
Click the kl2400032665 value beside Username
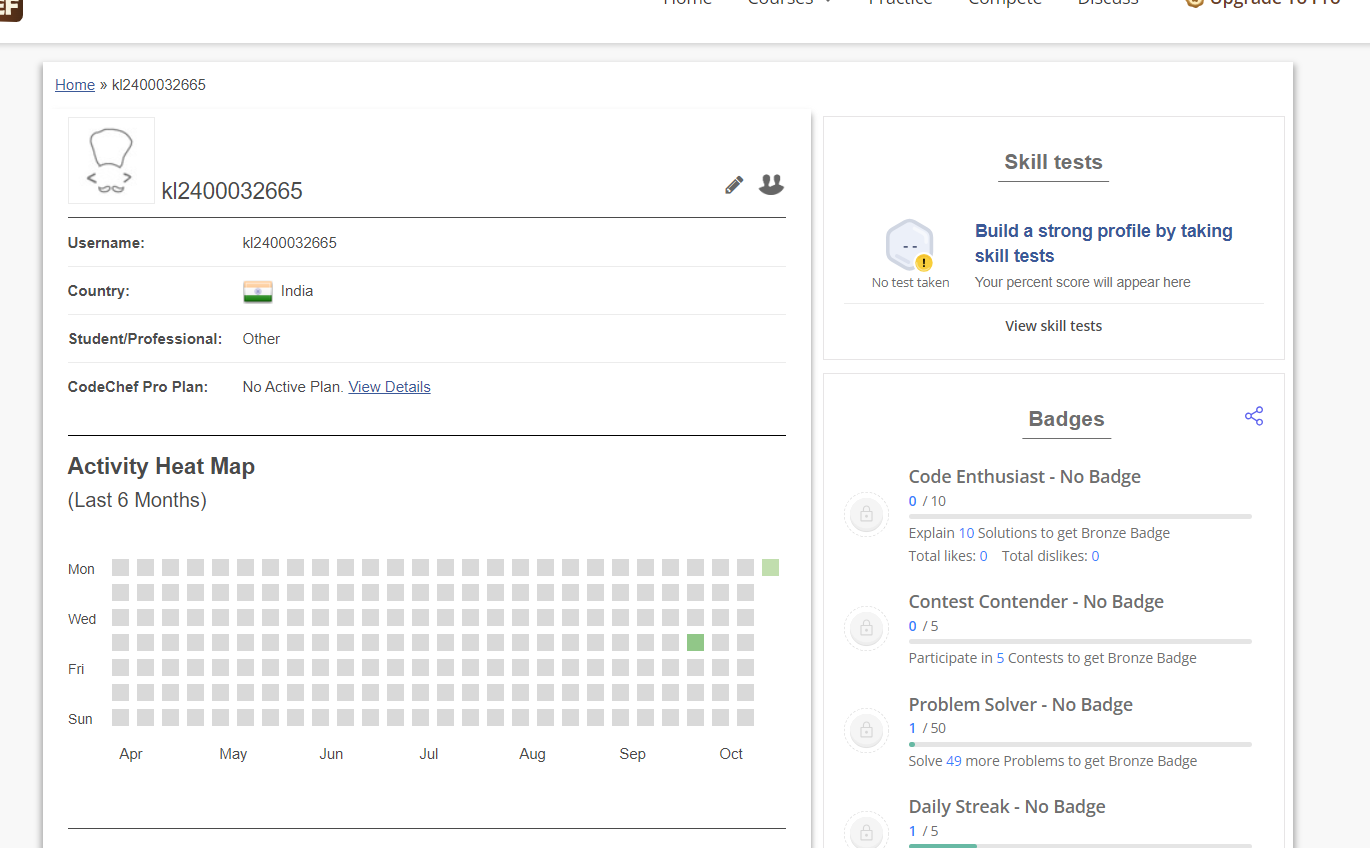pyautogui.click(x=290, y=243)
